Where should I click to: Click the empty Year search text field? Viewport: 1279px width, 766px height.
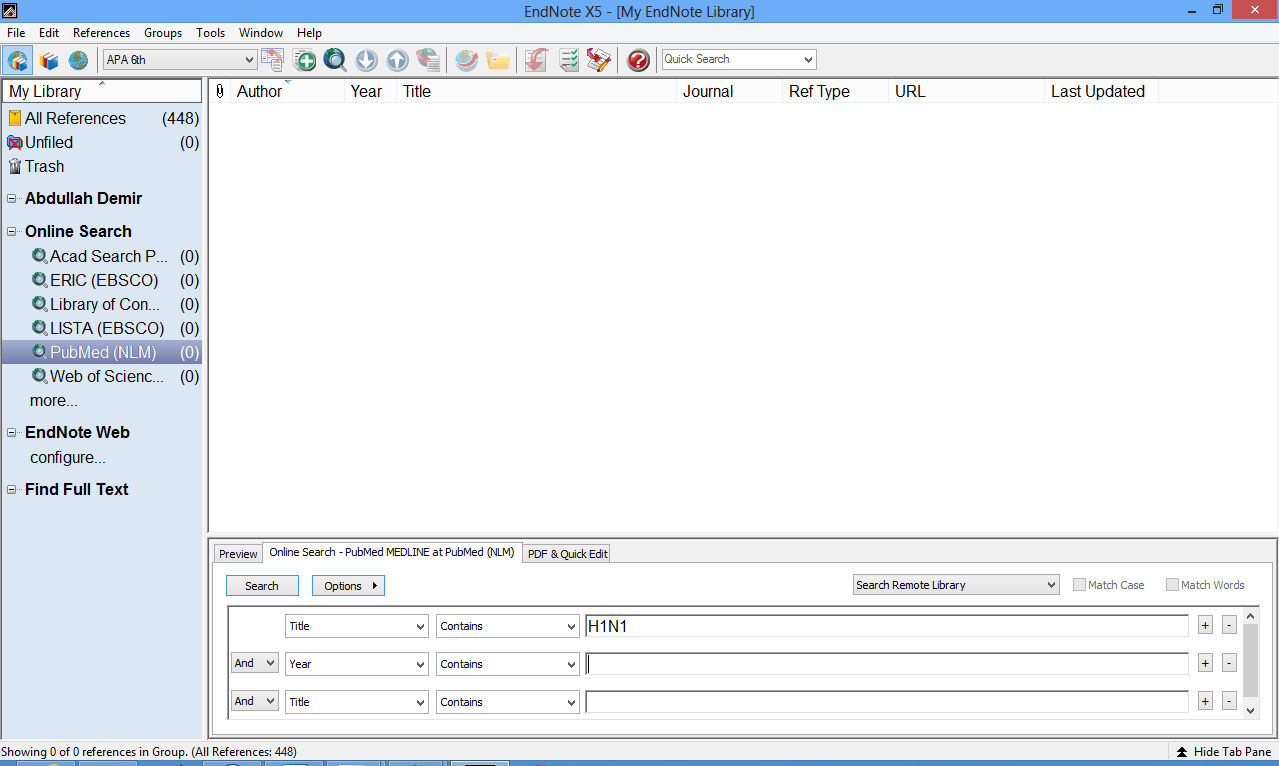coord(887,664)
